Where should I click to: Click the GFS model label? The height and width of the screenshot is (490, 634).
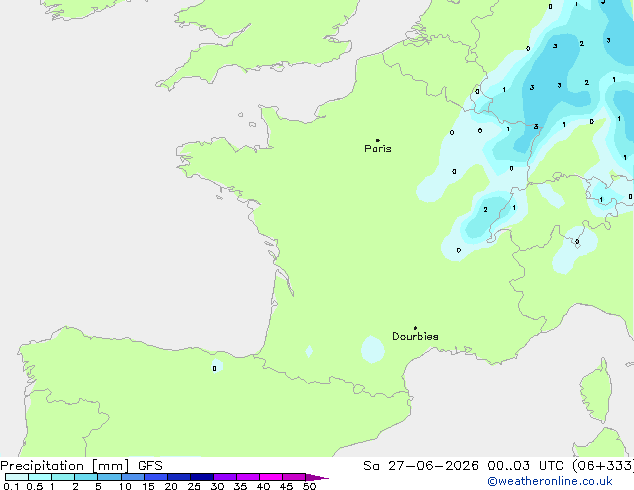pos(150,466)
